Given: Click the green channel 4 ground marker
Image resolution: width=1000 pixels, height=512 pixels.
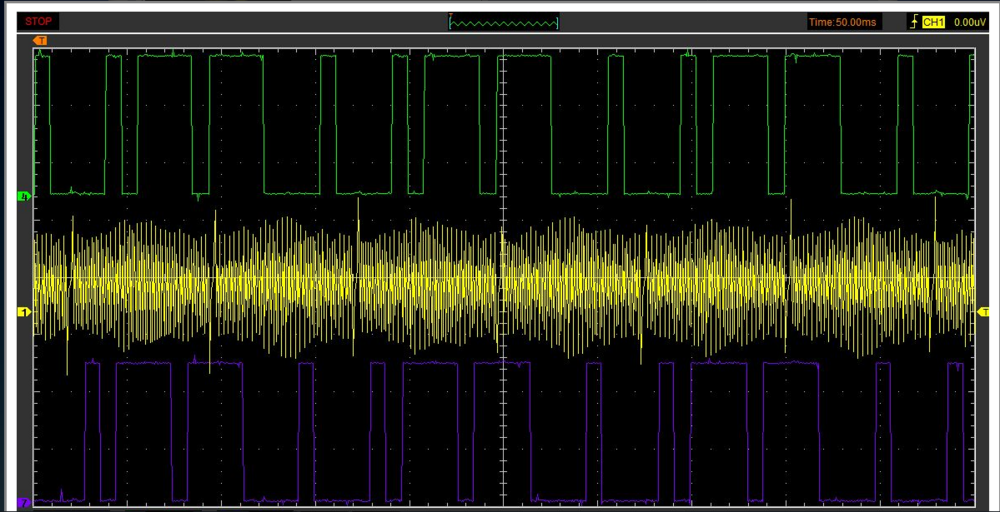Looking at the screenshot, I should (25, 197).
